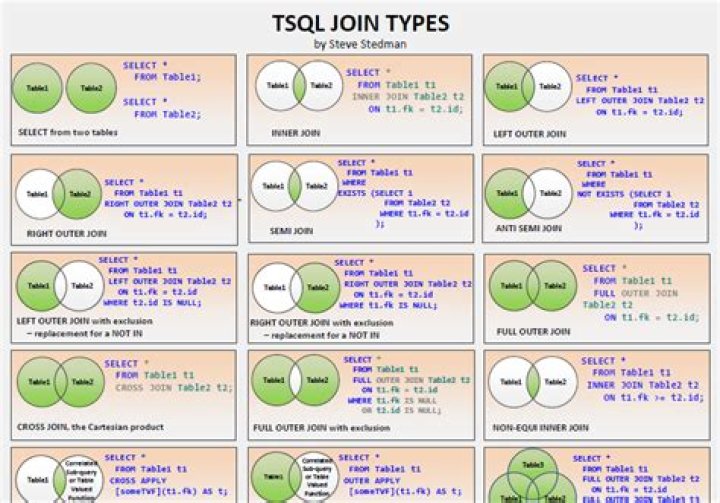Click the Venn diagram above the plain LEFT OUTER JOIN caption
Screen dimensions: 720x503
528,87
